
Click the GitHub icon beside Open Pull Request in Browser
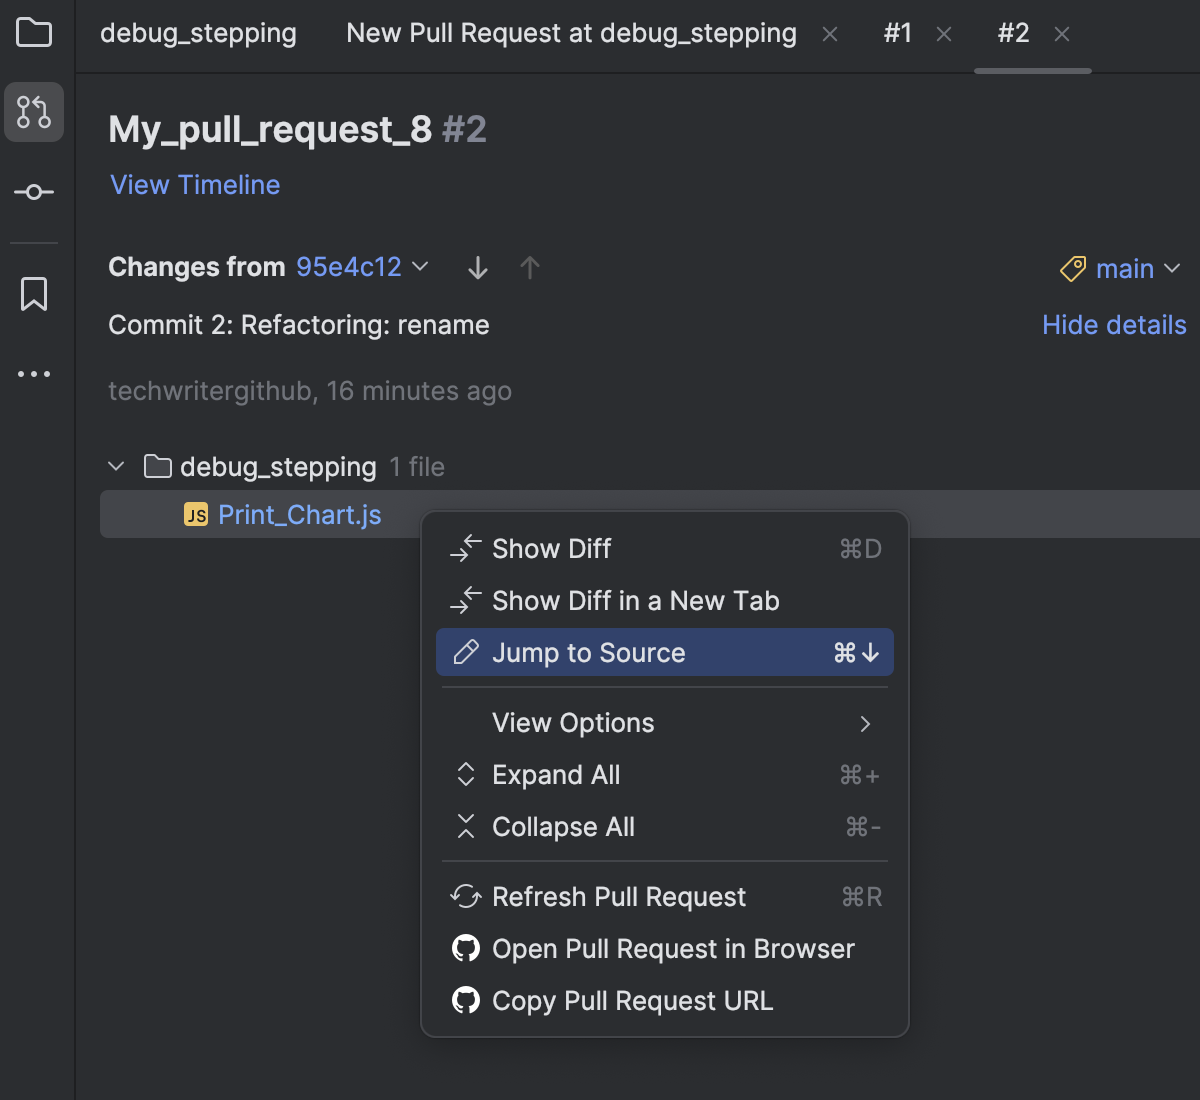pyautogui.click(x=466, y=948)
